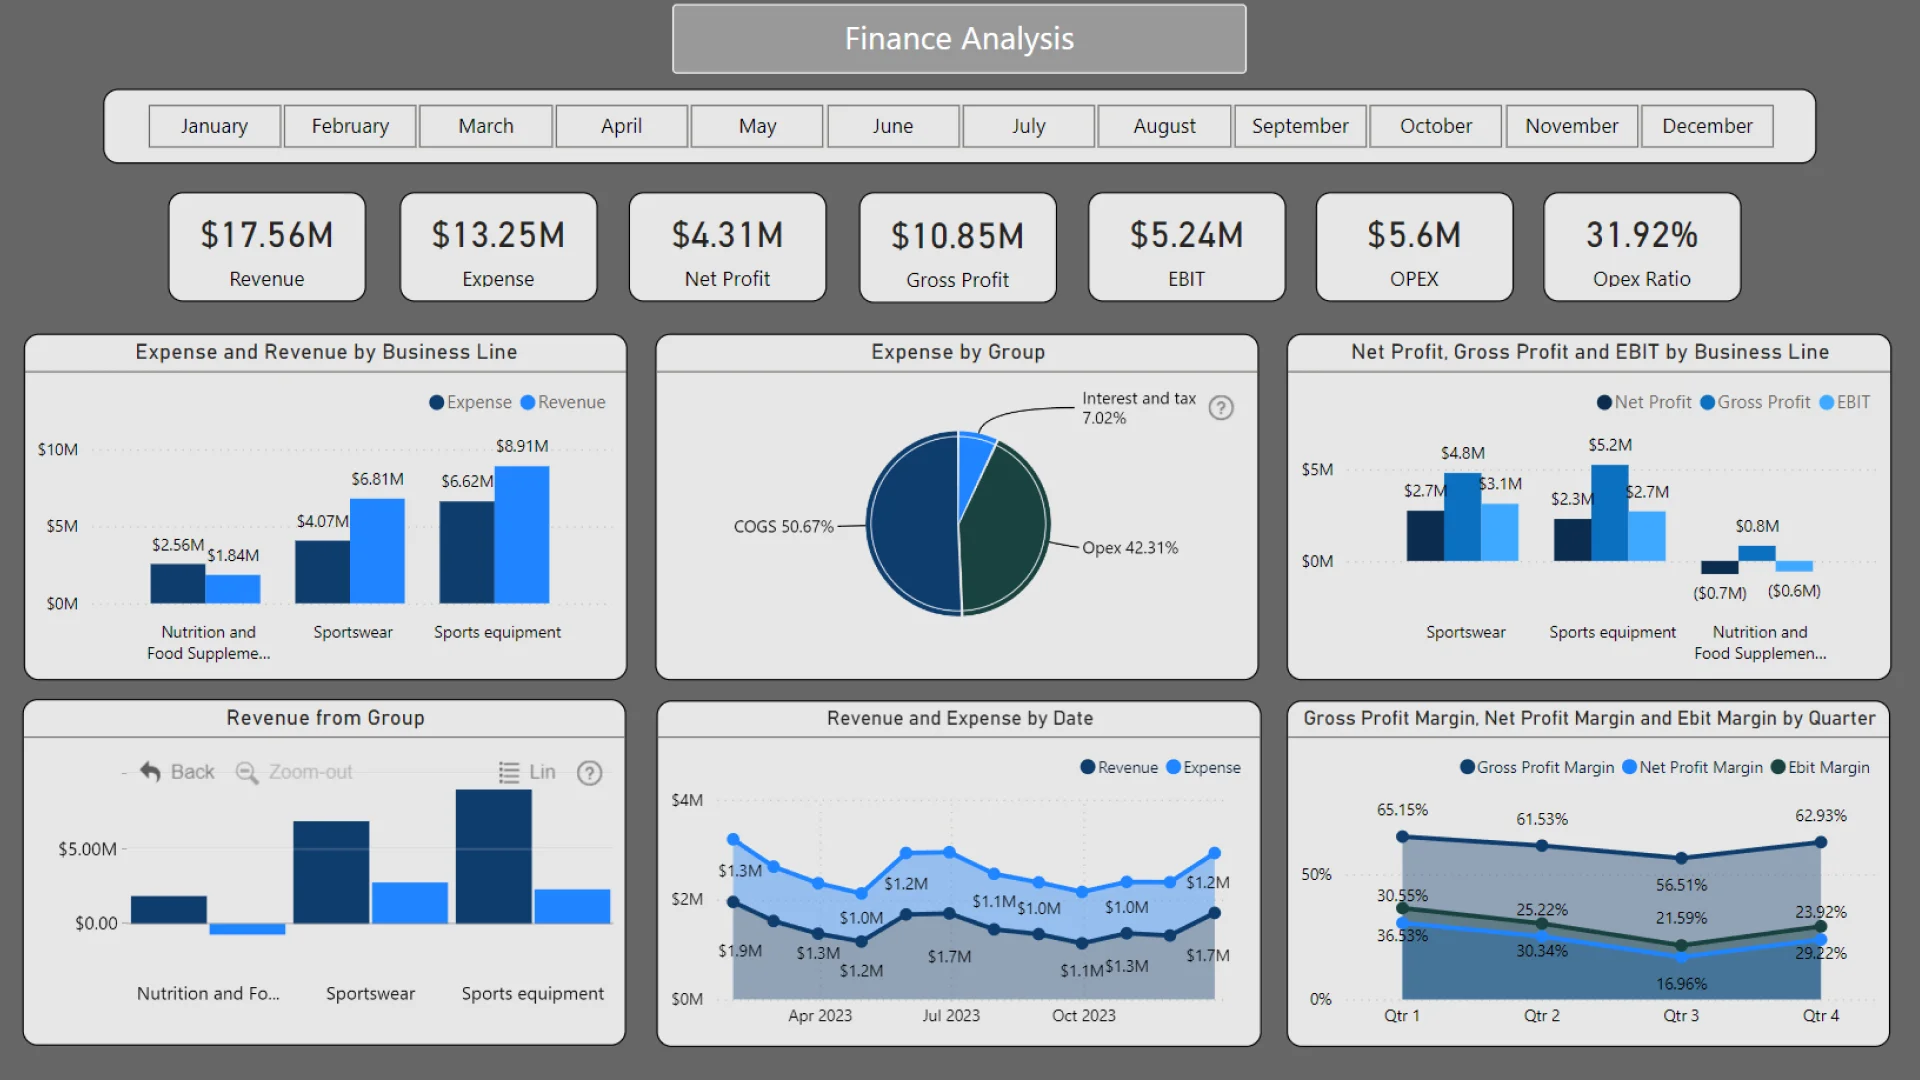Click the Gross Profit Margin legend dot

point(1467,767)
